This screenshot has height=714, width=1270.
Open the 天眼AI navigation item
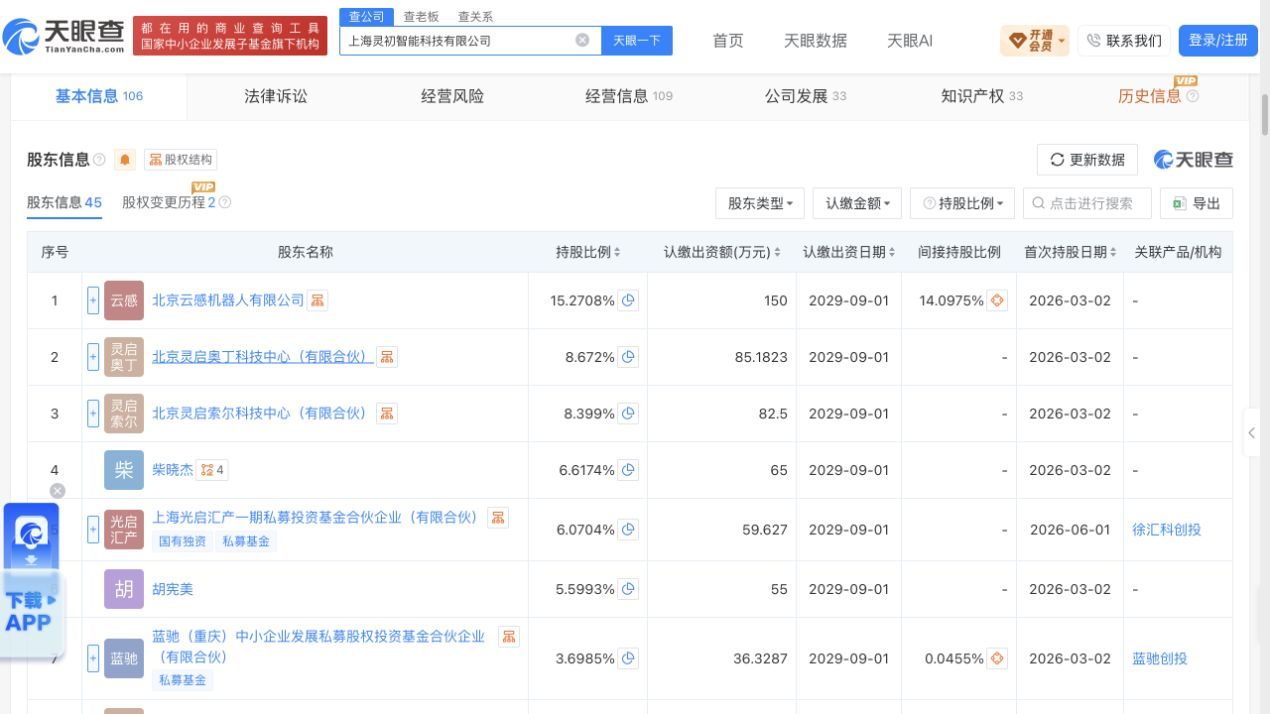(910, 40)
